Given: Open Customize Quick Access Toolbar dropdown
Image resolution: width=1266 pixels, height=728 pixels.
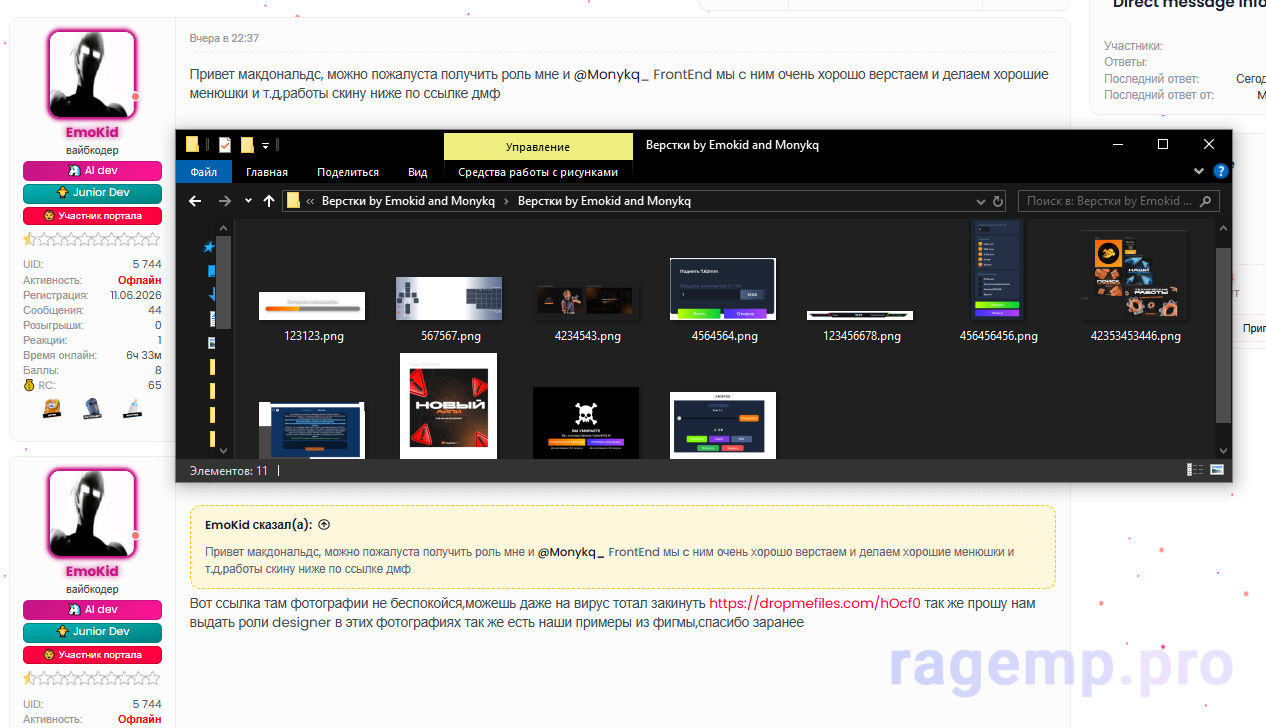Looking at the screenshot, I should [266, 146].
